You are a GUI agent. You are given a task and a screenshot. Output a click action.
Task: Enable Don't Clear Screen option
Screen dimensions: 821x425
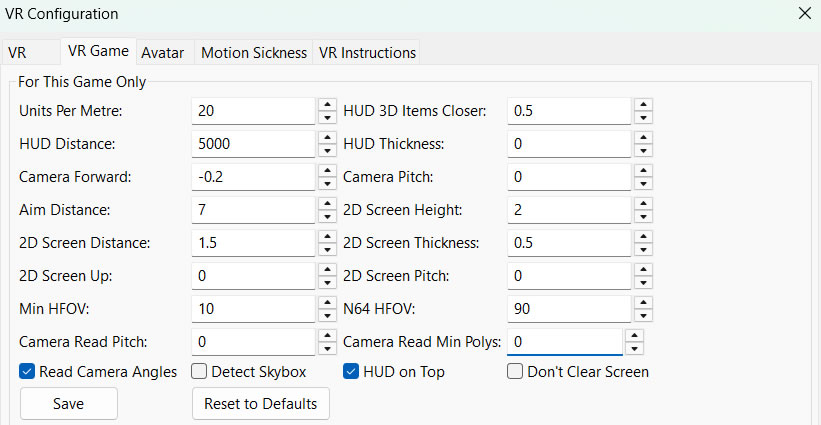point(515,372)
